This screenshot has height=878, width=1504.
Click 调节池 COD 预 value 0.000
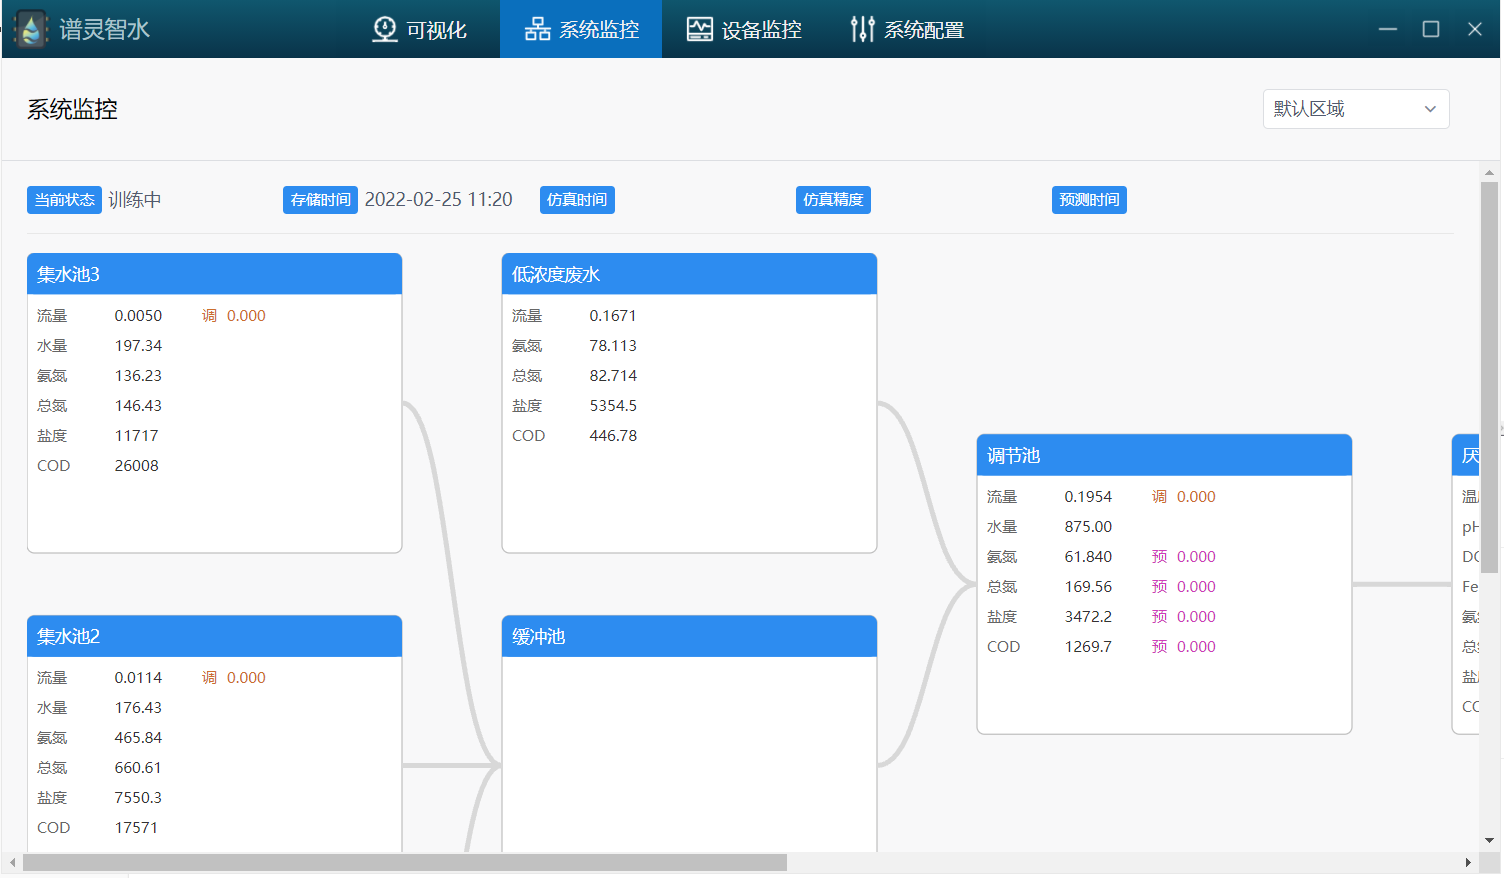pos(1196,647)
